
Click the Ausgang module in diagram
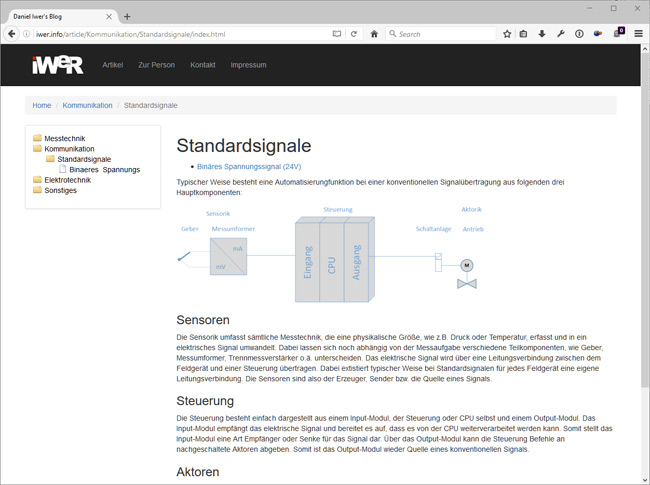357,262
